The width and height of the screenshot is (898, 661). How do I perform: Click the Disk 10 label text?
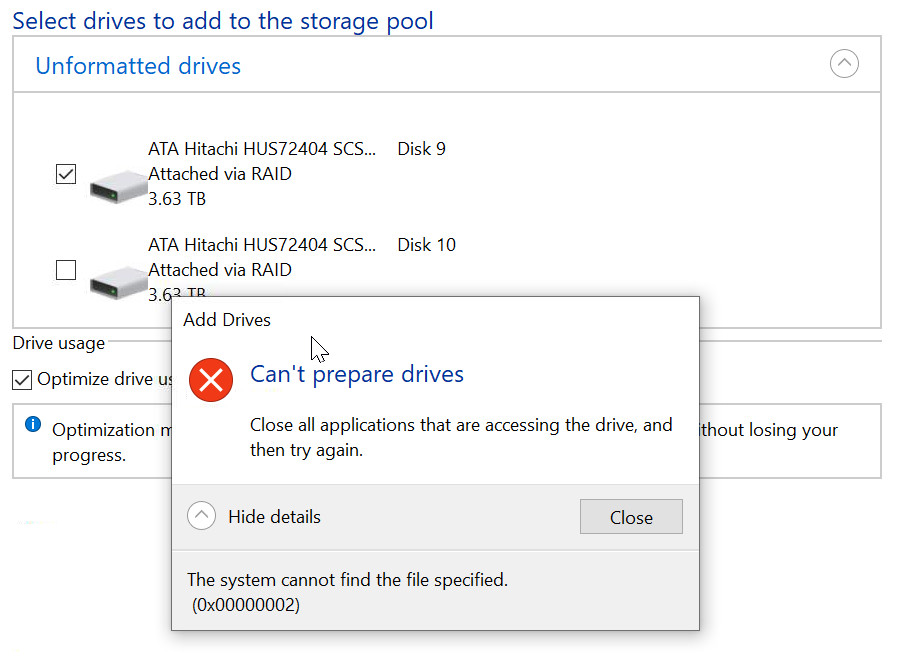pos(426,245)
